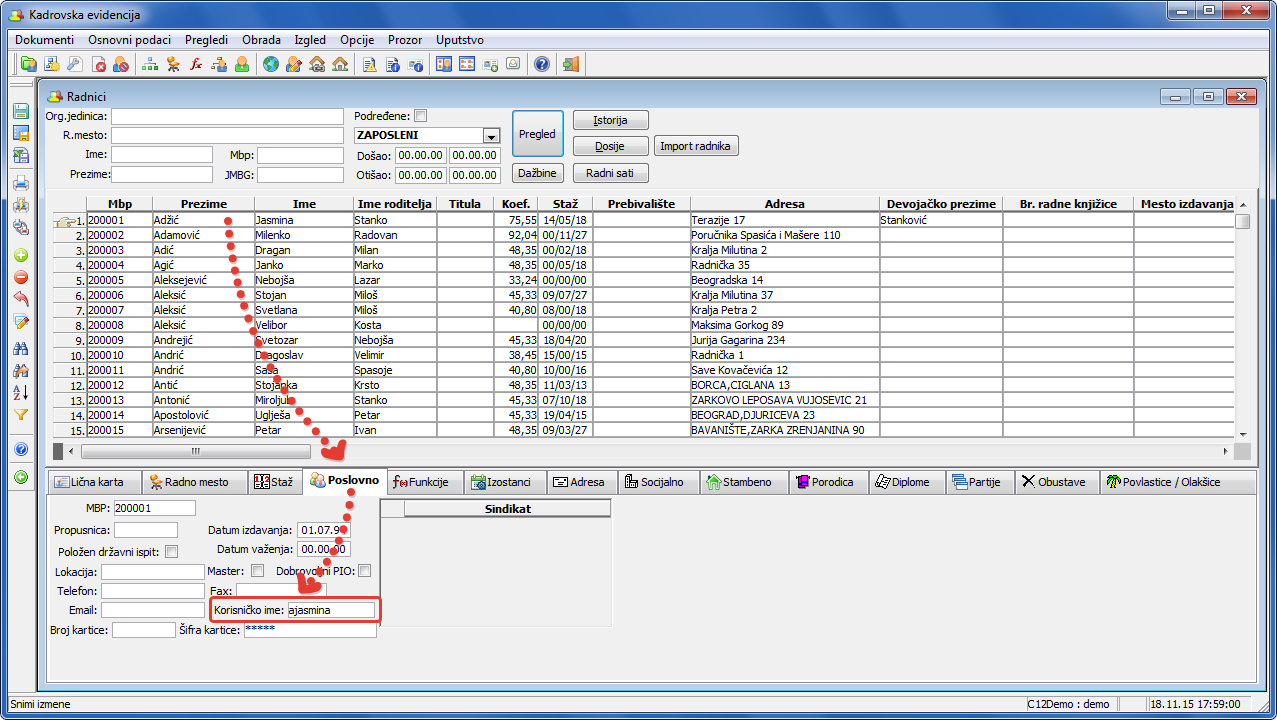This screenshot has width=1277, height=720.
Task: Click the red minus delete record icon
Action: (20, 277)
